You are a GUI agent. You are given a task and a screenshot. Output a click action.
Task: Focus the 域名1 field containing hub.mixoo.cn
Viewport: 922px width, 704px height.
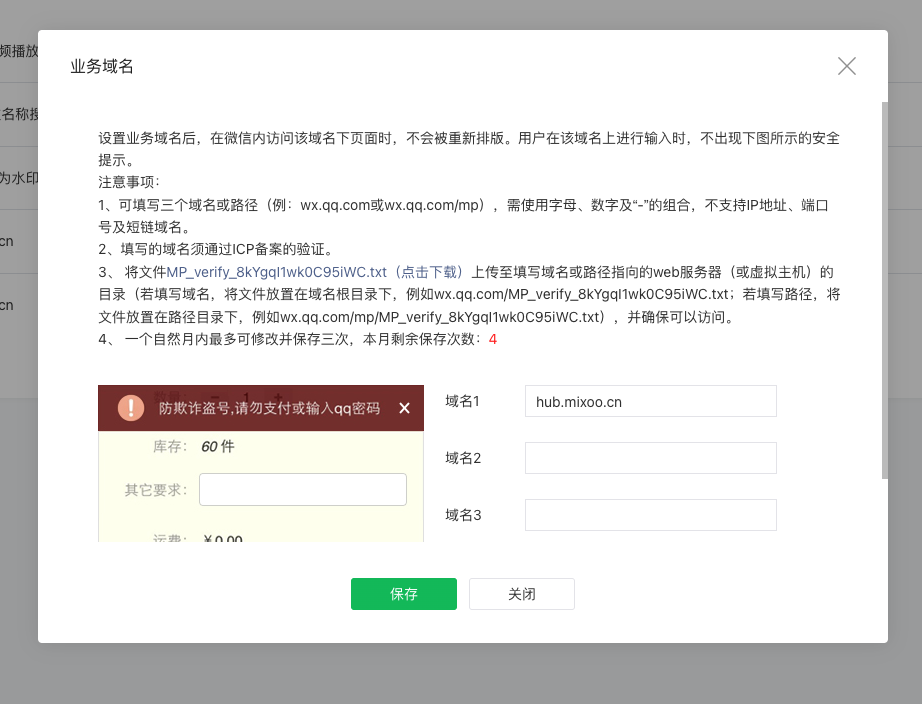click(650, 401)
